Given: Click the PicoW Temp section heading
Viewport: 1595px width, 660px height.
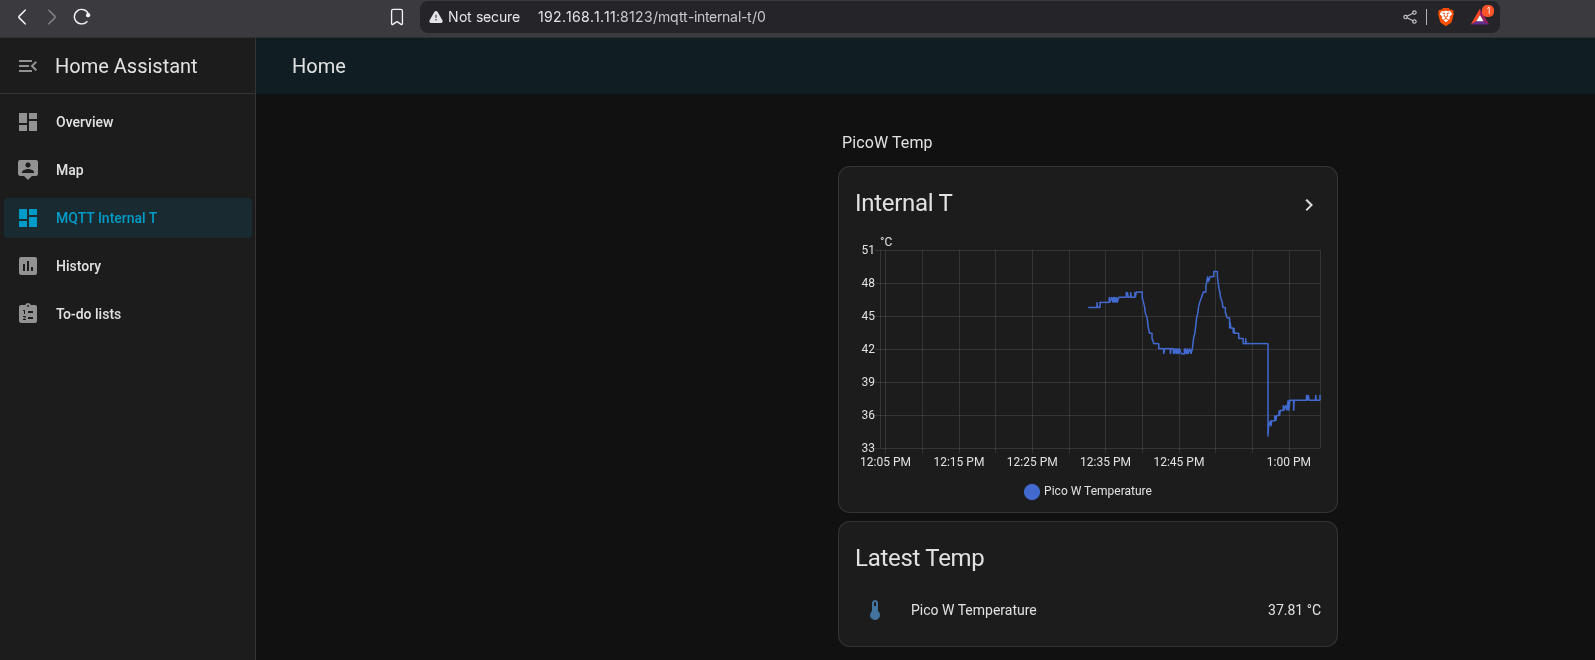Looking at the screenshot, I should [x=887, y=142].
